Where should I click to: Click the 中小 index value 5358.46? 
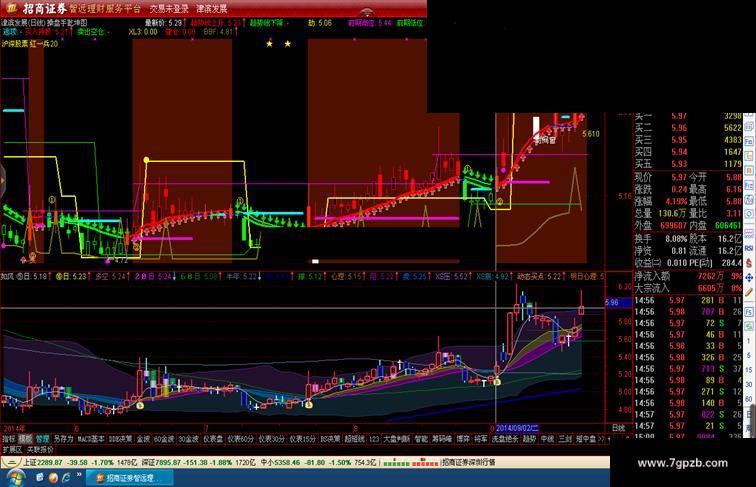(286, 462)
